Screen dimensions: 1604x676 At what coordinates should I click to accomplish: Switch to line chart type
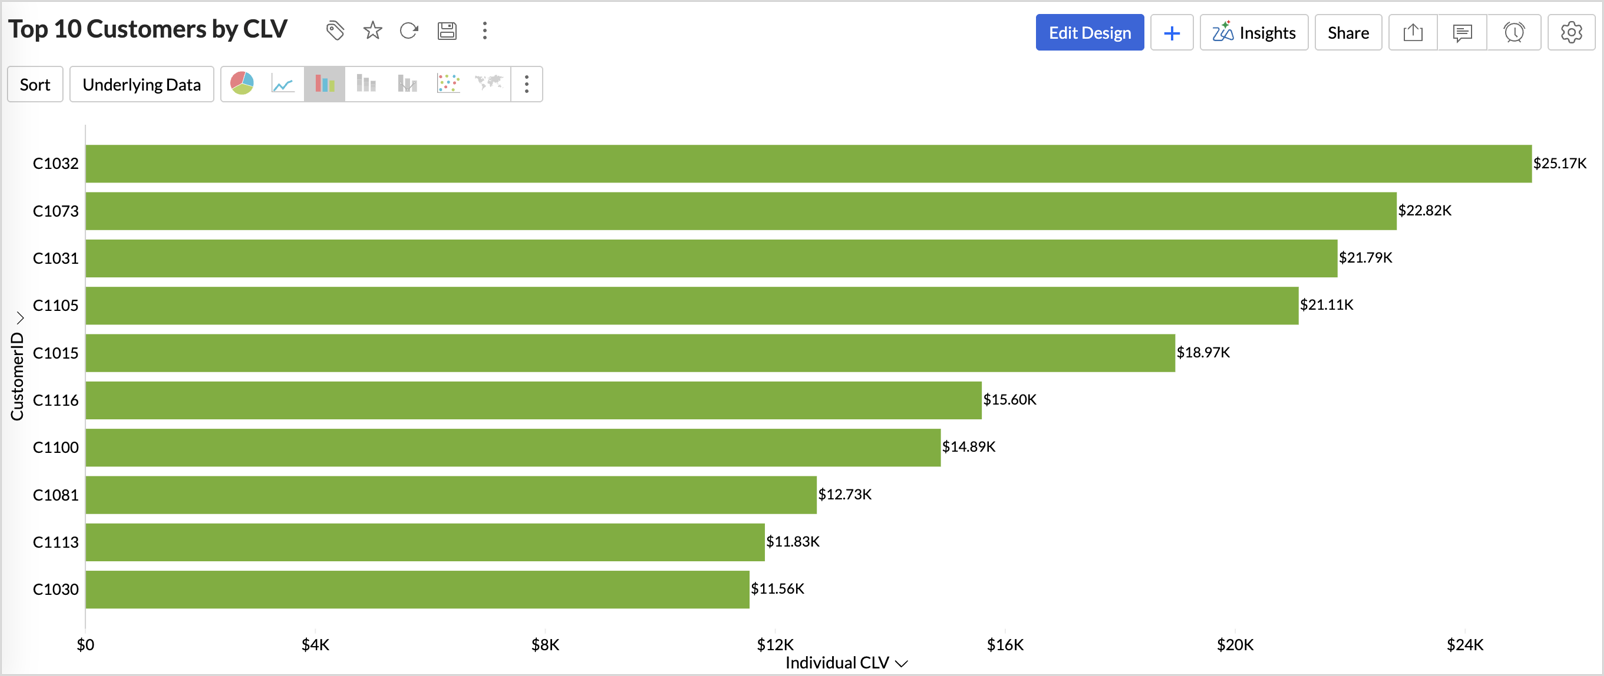[283, 84]
